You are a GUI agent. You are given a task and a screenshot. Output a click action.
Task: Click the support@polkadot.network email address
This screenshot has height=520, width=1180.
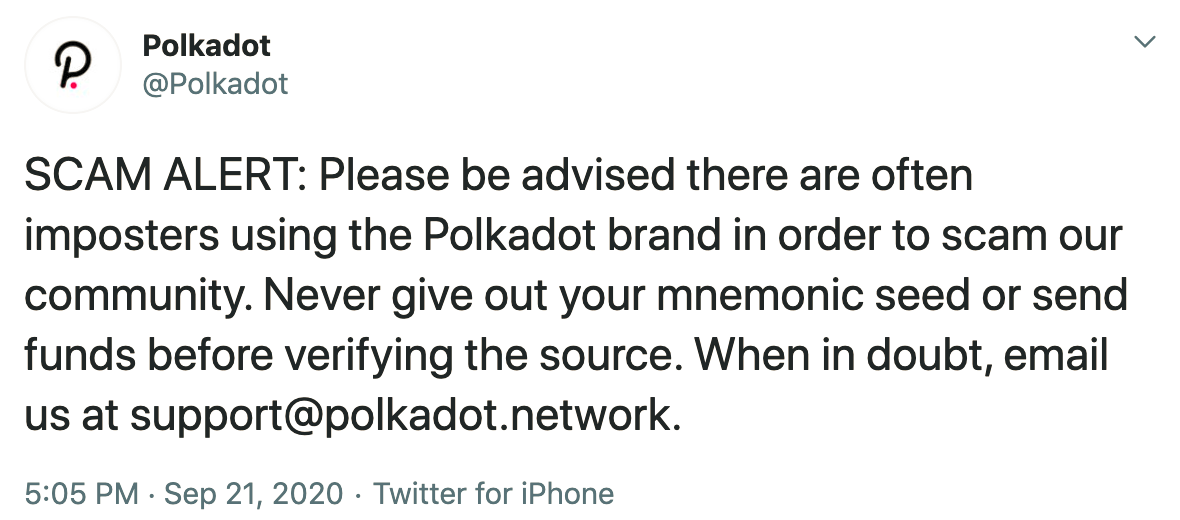[x=405, y=415]
